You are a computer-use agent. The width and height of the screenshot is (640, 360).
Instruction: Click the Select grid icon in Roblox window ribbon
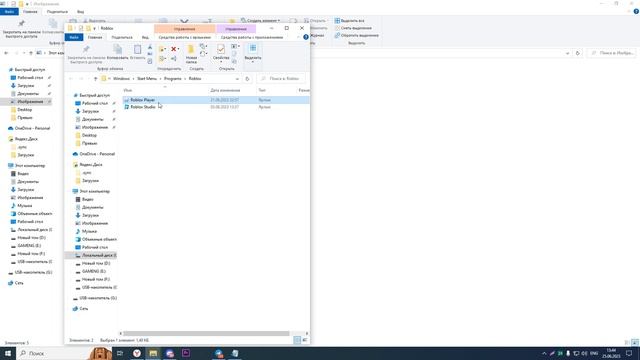253,49
